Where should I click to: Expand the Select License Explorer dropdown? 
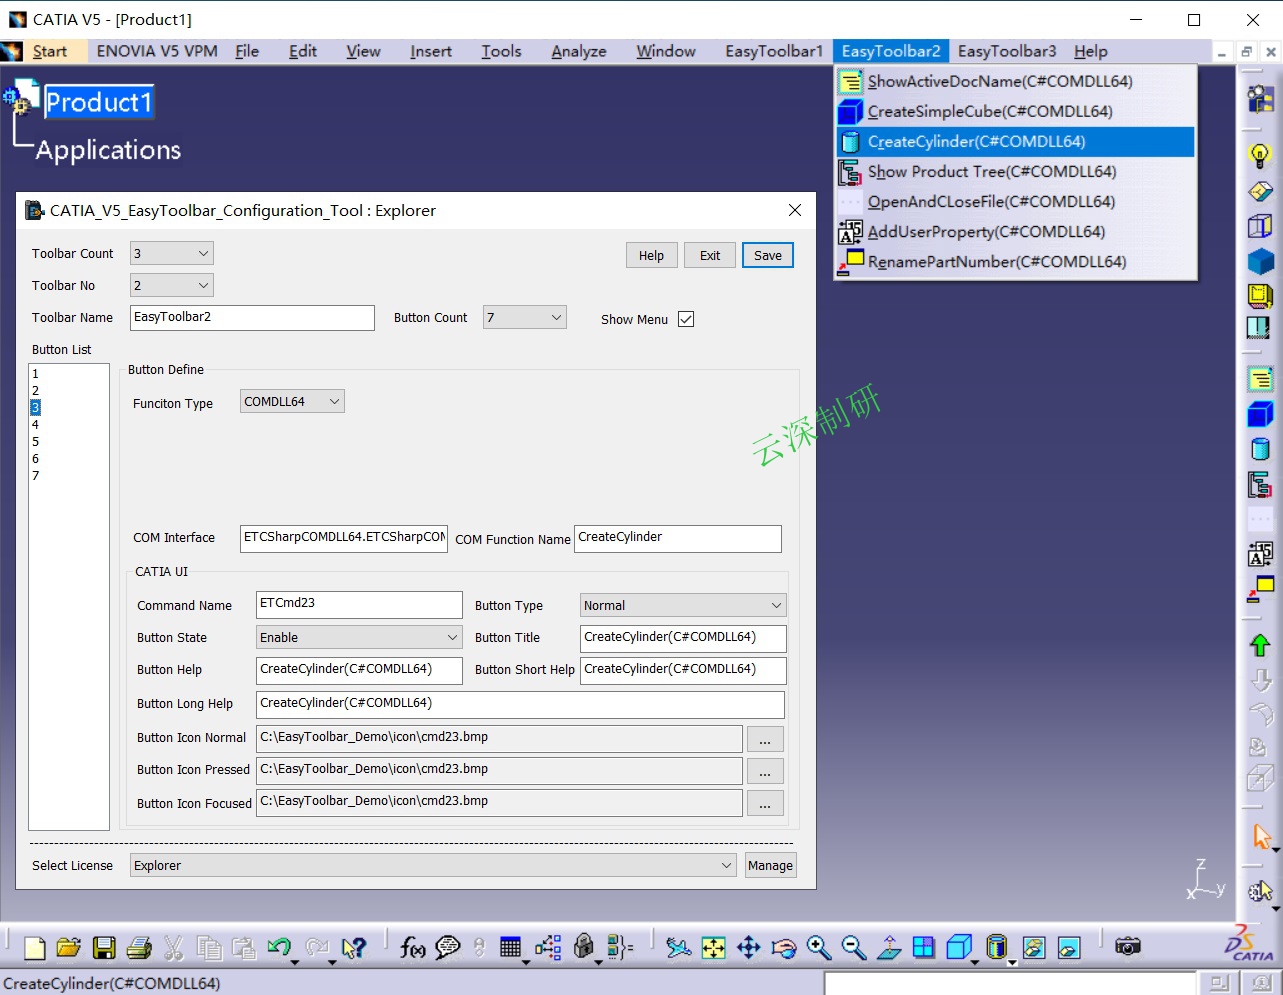(434, 866)
